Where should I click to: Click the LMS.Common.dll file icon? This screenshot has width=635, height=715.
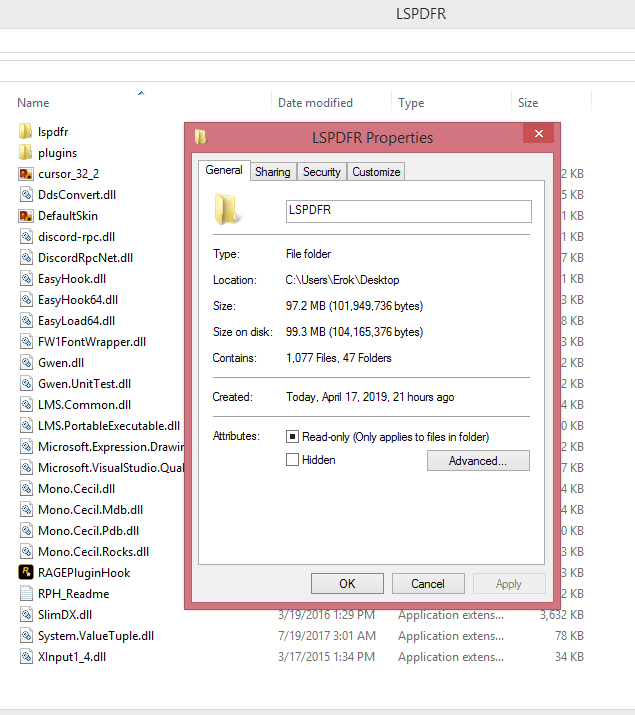coord(26,404)
